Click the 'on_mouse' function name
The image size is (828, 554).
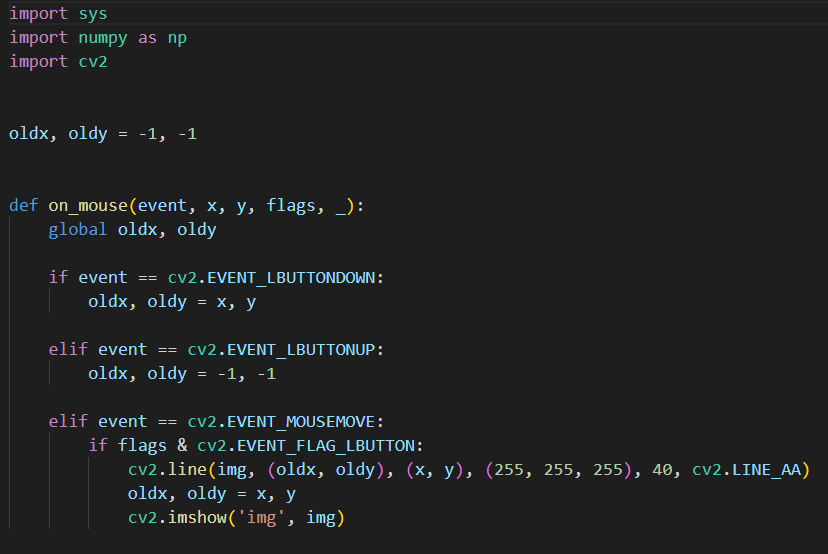point(88,205)
